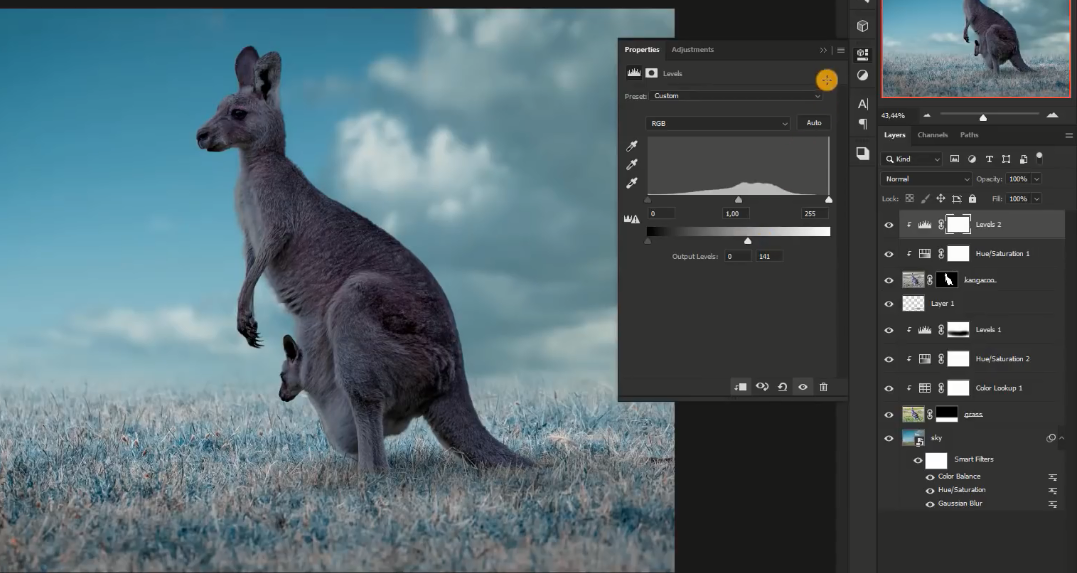
Task: Delete the adjustment layer with trash icon
Action: [x=823, y=387]
